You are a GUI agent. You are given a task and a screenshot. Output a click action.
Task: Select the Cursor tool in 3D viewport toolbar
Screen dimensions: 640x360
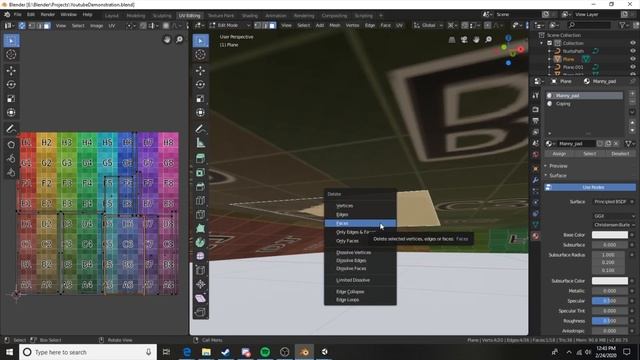[x=200, y=55]
